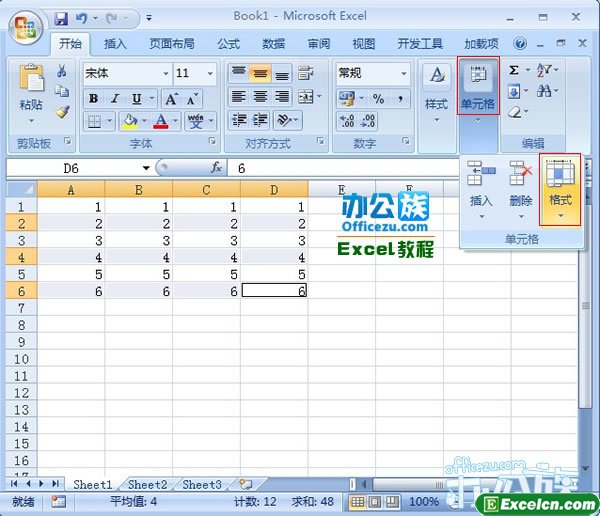Viewport: 600px width, 516px height.
Task: Align text to bottom of cell
Action: point(282,73)
